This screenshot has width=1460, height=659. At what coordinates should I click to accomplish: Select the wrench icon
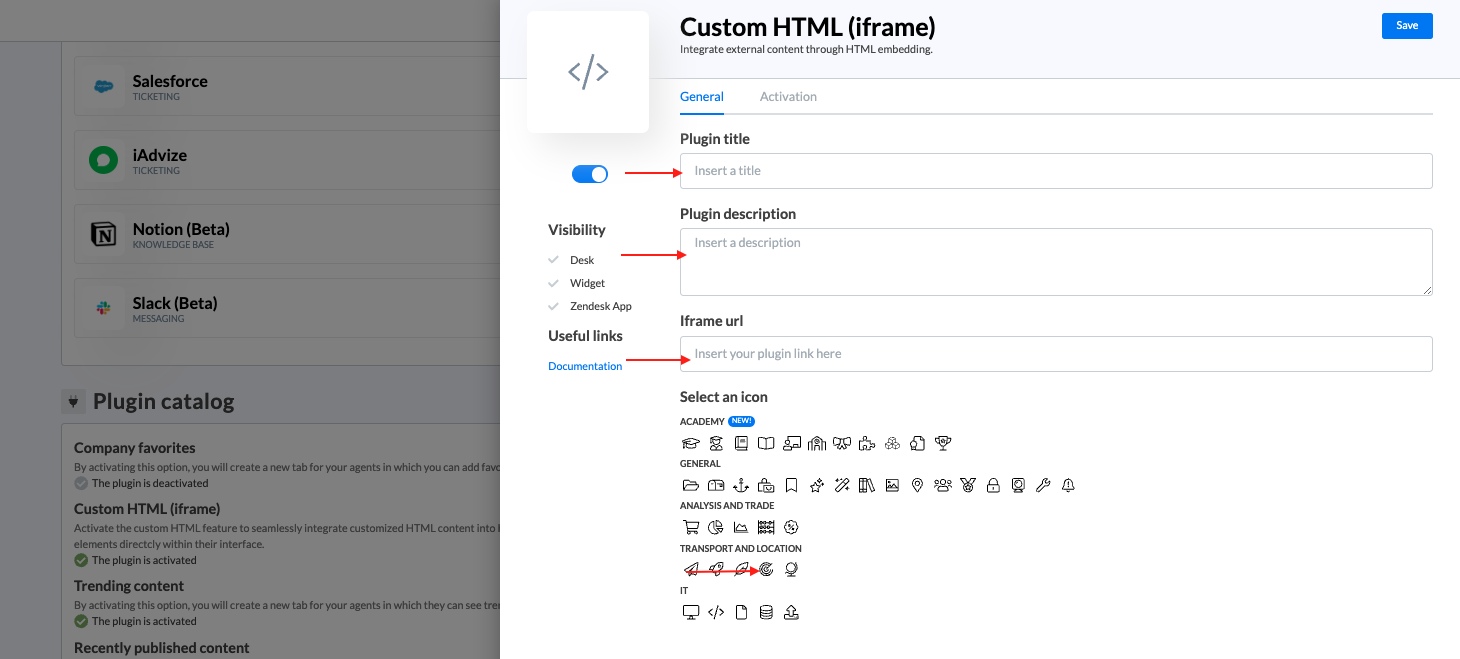click(1043, 485)
